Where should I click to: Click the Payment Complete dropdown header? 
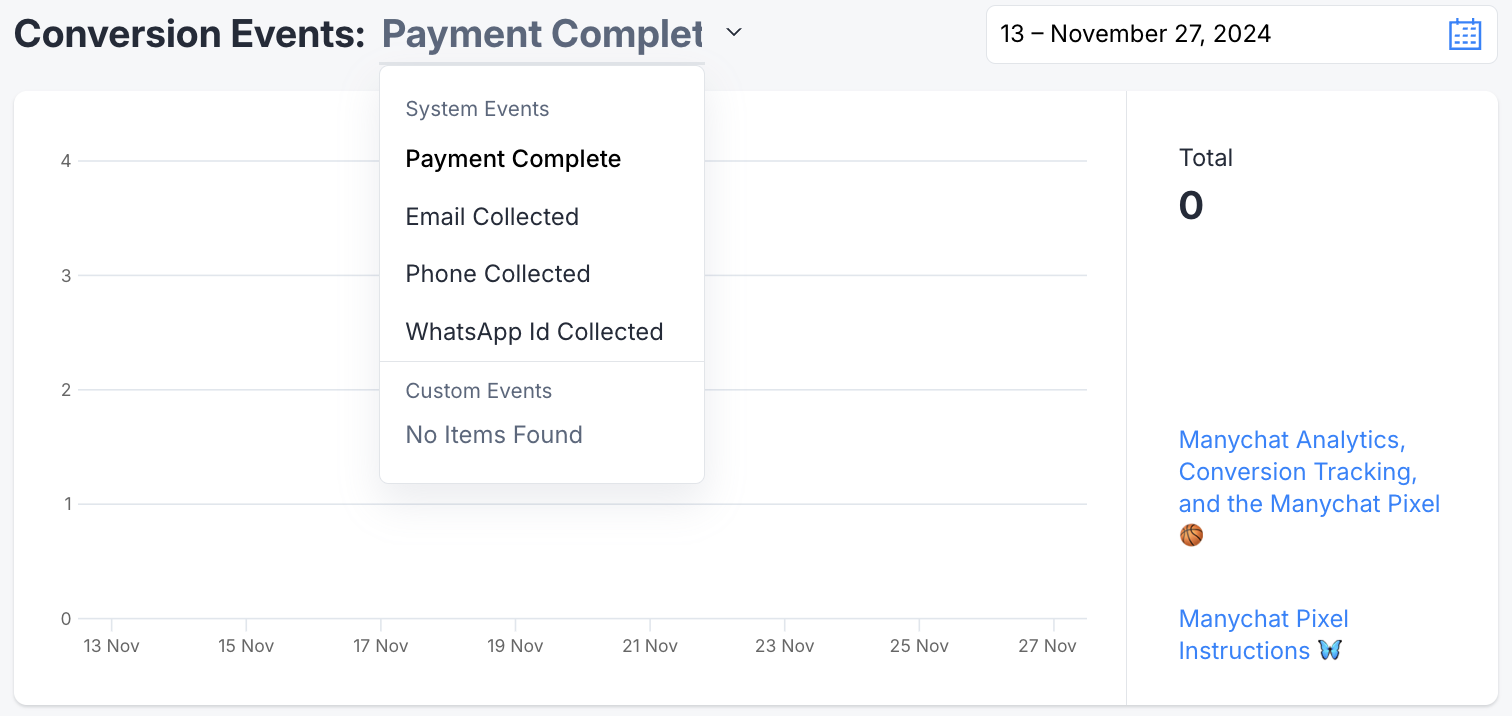click(x=543, y=34)
